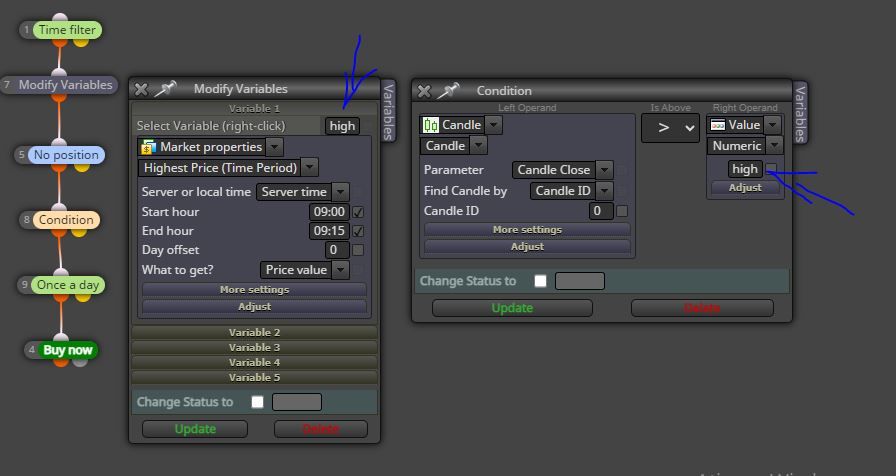Click More settings in Modify Variables

click(x=254, y=290)
